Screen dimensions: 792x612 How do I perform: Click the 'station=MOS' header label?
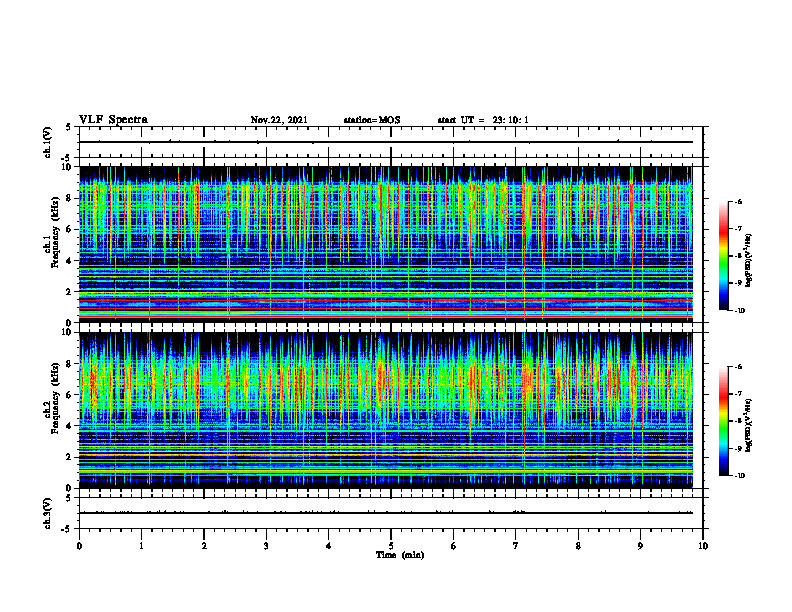click(372, 120)
